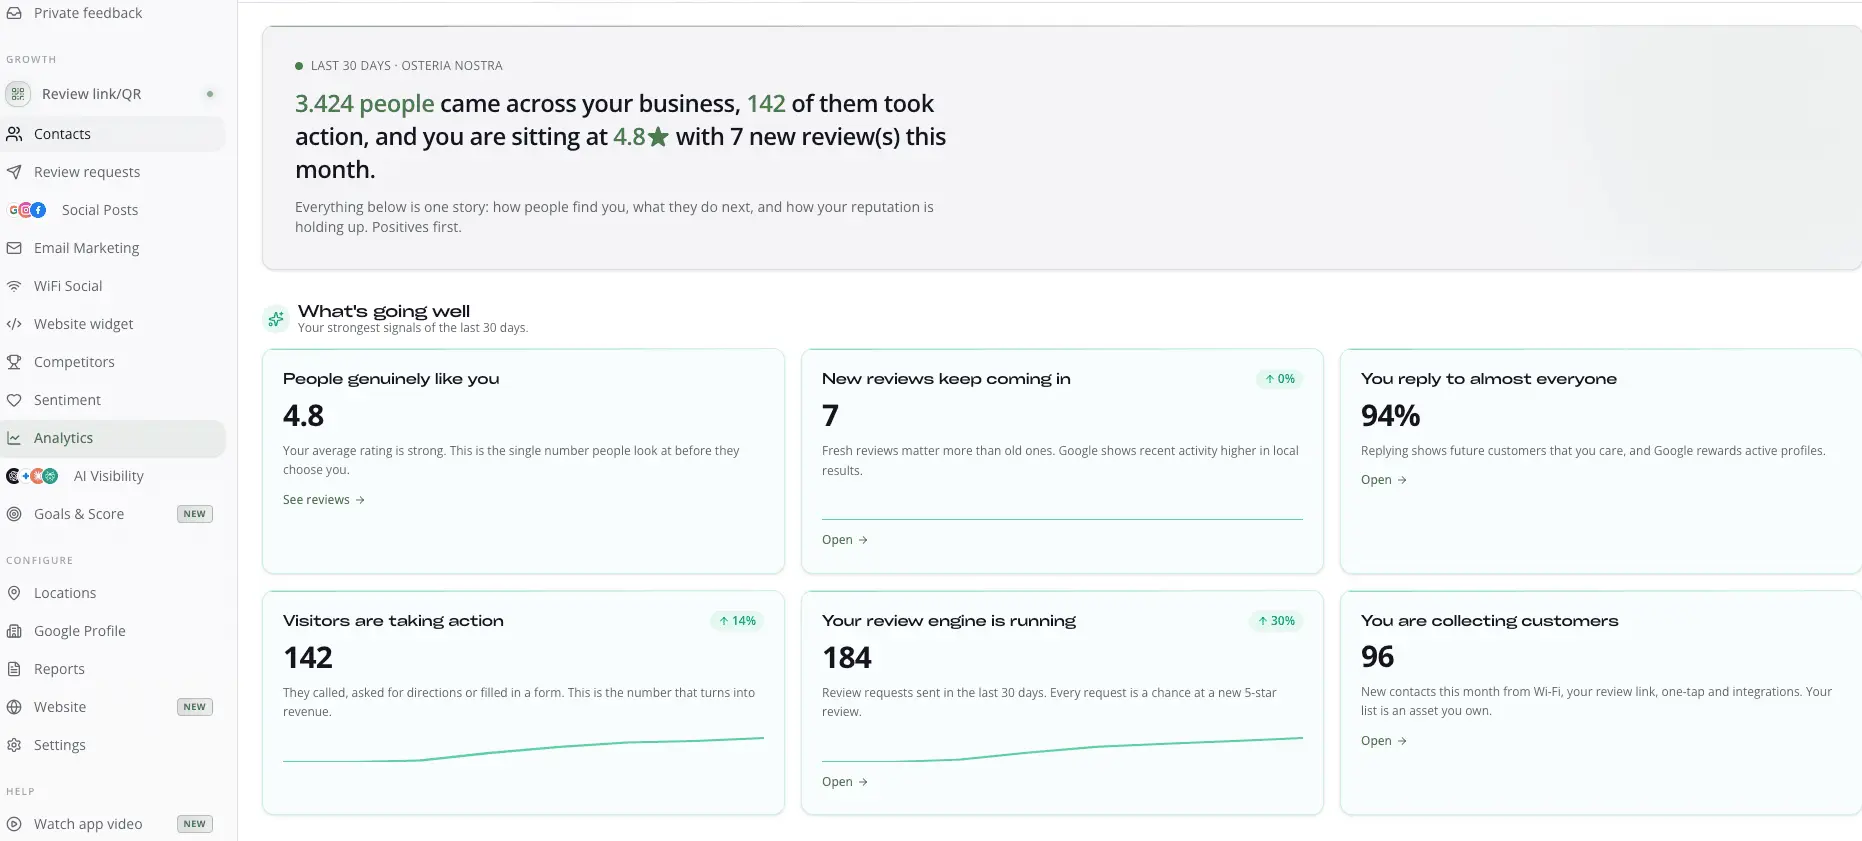Select AI Visibility menu item
Screen dimensions: 1862x841
[x=113, y=476]
